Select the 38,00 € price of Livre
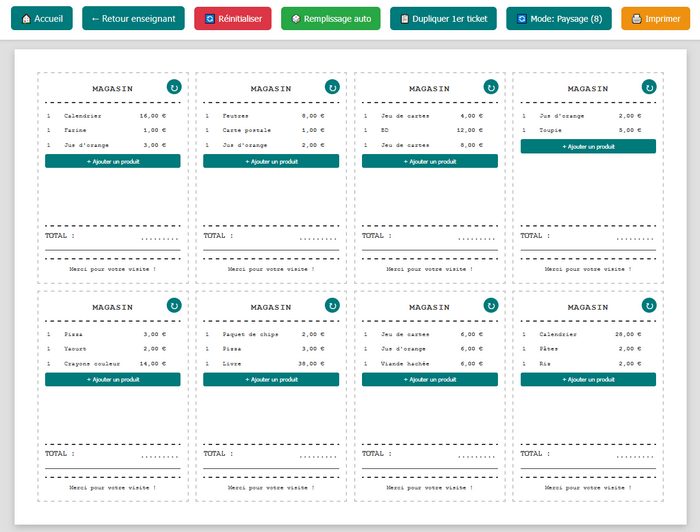 click(x=312, y=364)
